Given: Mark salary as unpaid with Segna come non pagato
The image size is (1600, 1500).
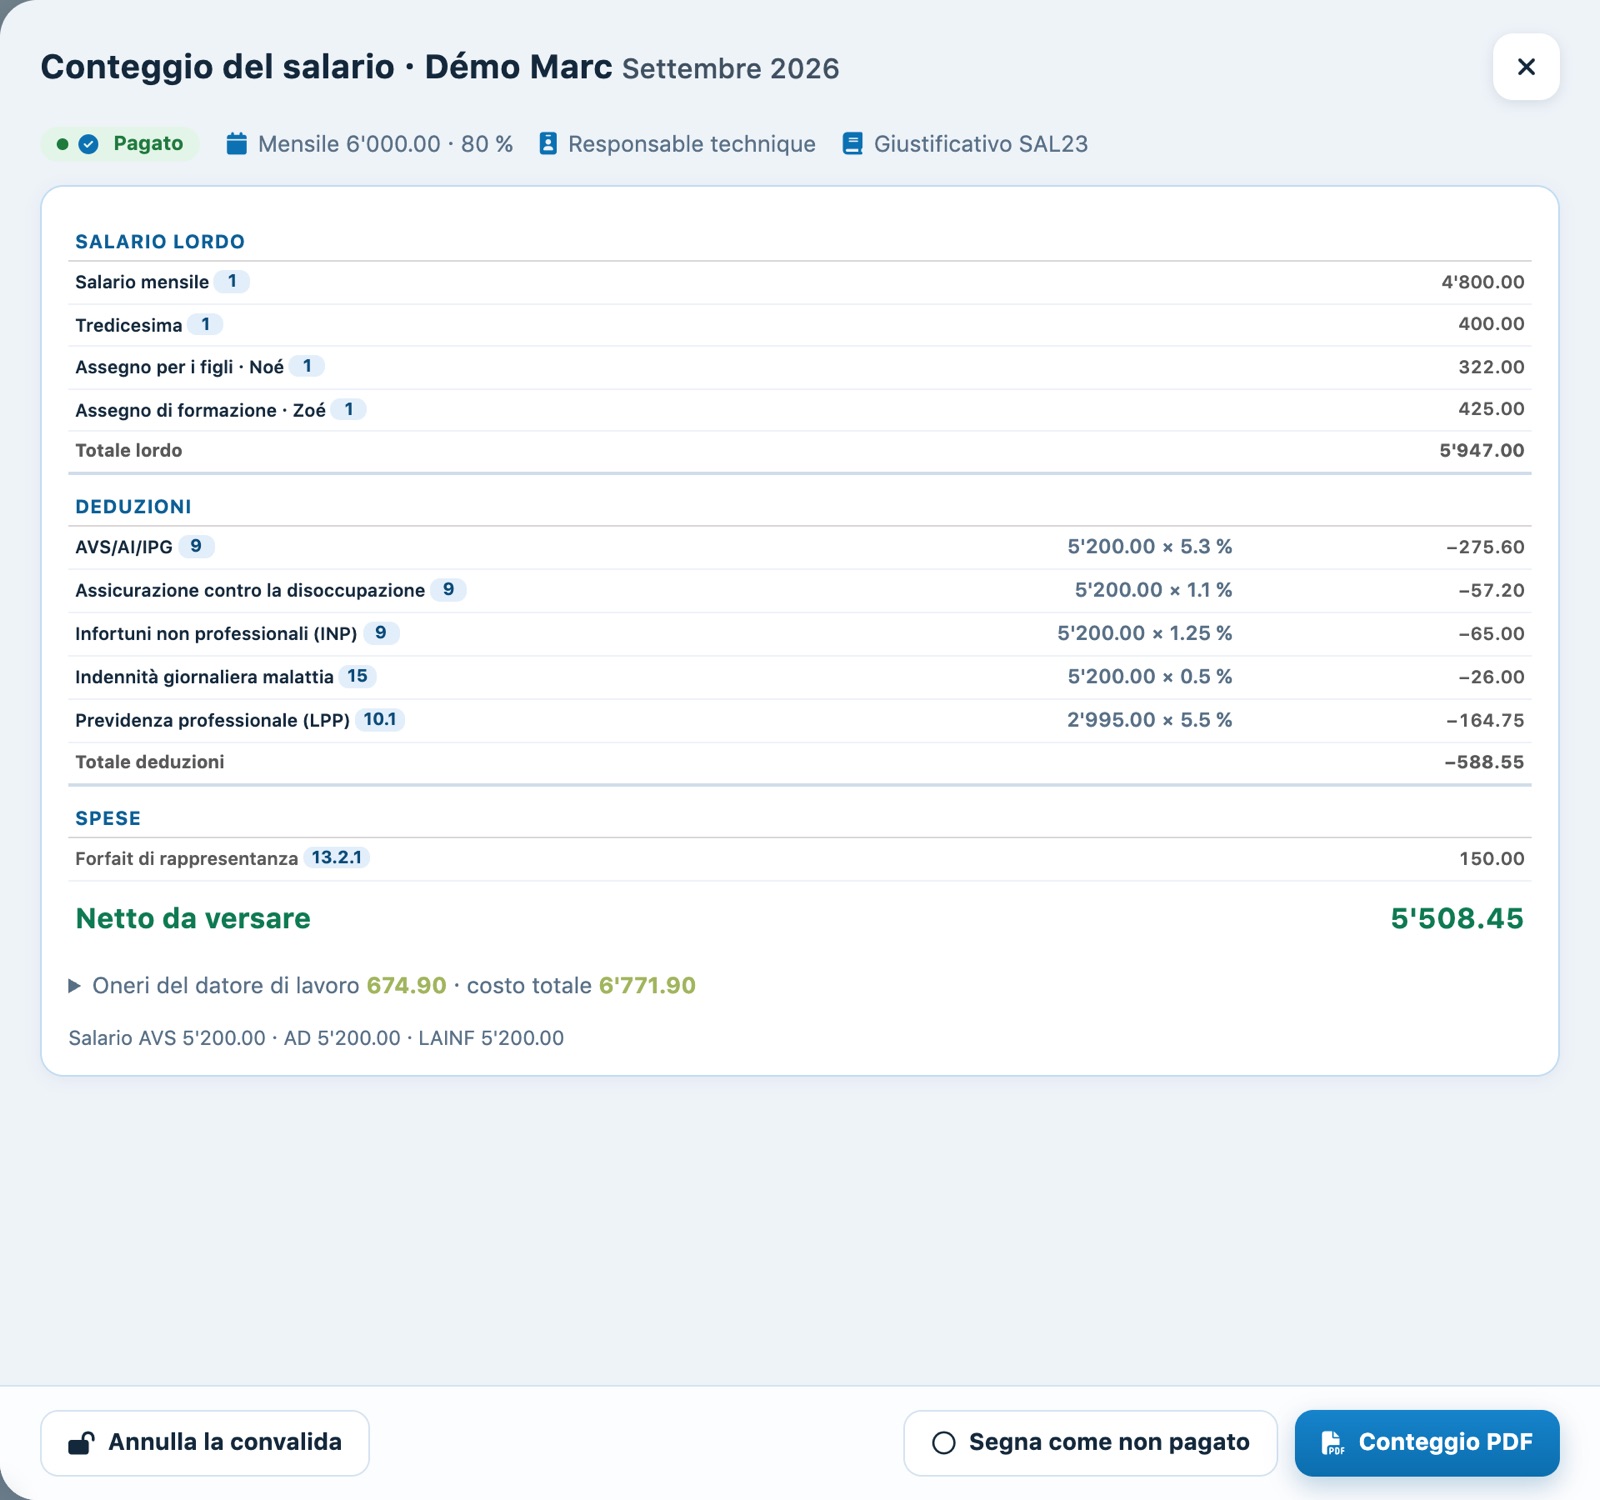Looking at the screenshot, I should [x=1090, y=1443].
